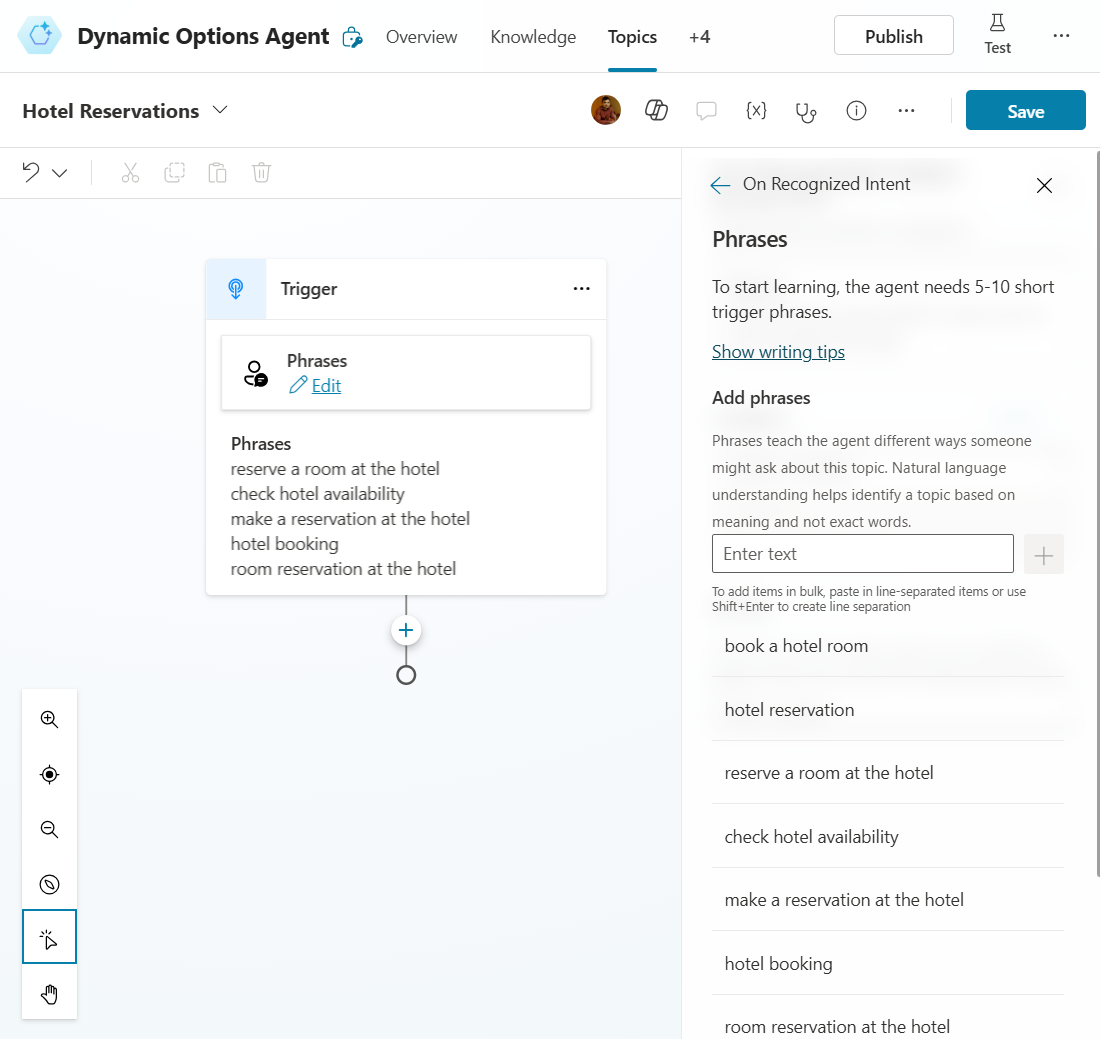The image size is (1100, 1039).
Task: Open the Test agent flask icon
Action: pyautogui.click(x=997, y=35)
